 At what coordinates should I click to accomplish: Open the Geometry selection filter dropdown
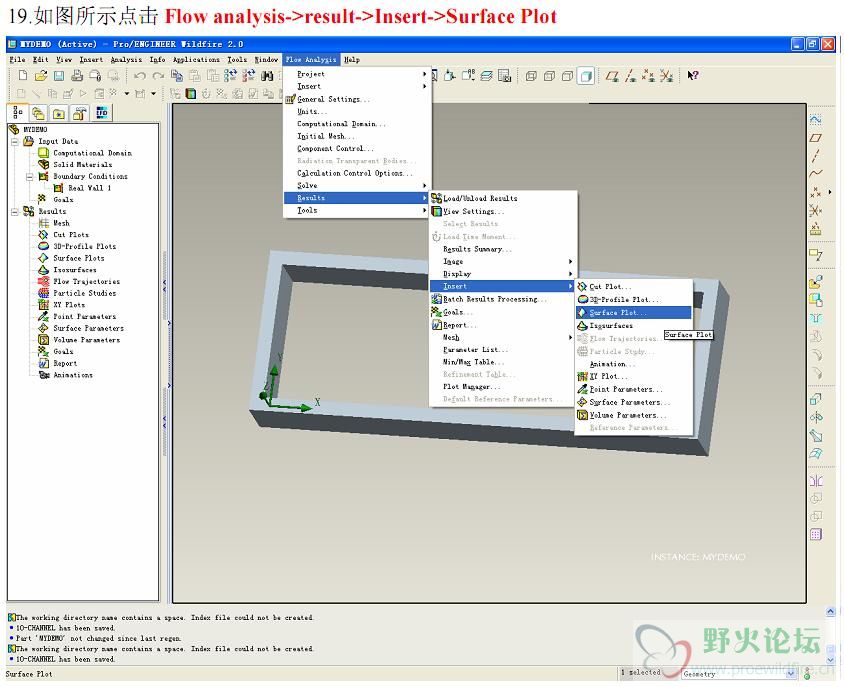pos(791,674)
